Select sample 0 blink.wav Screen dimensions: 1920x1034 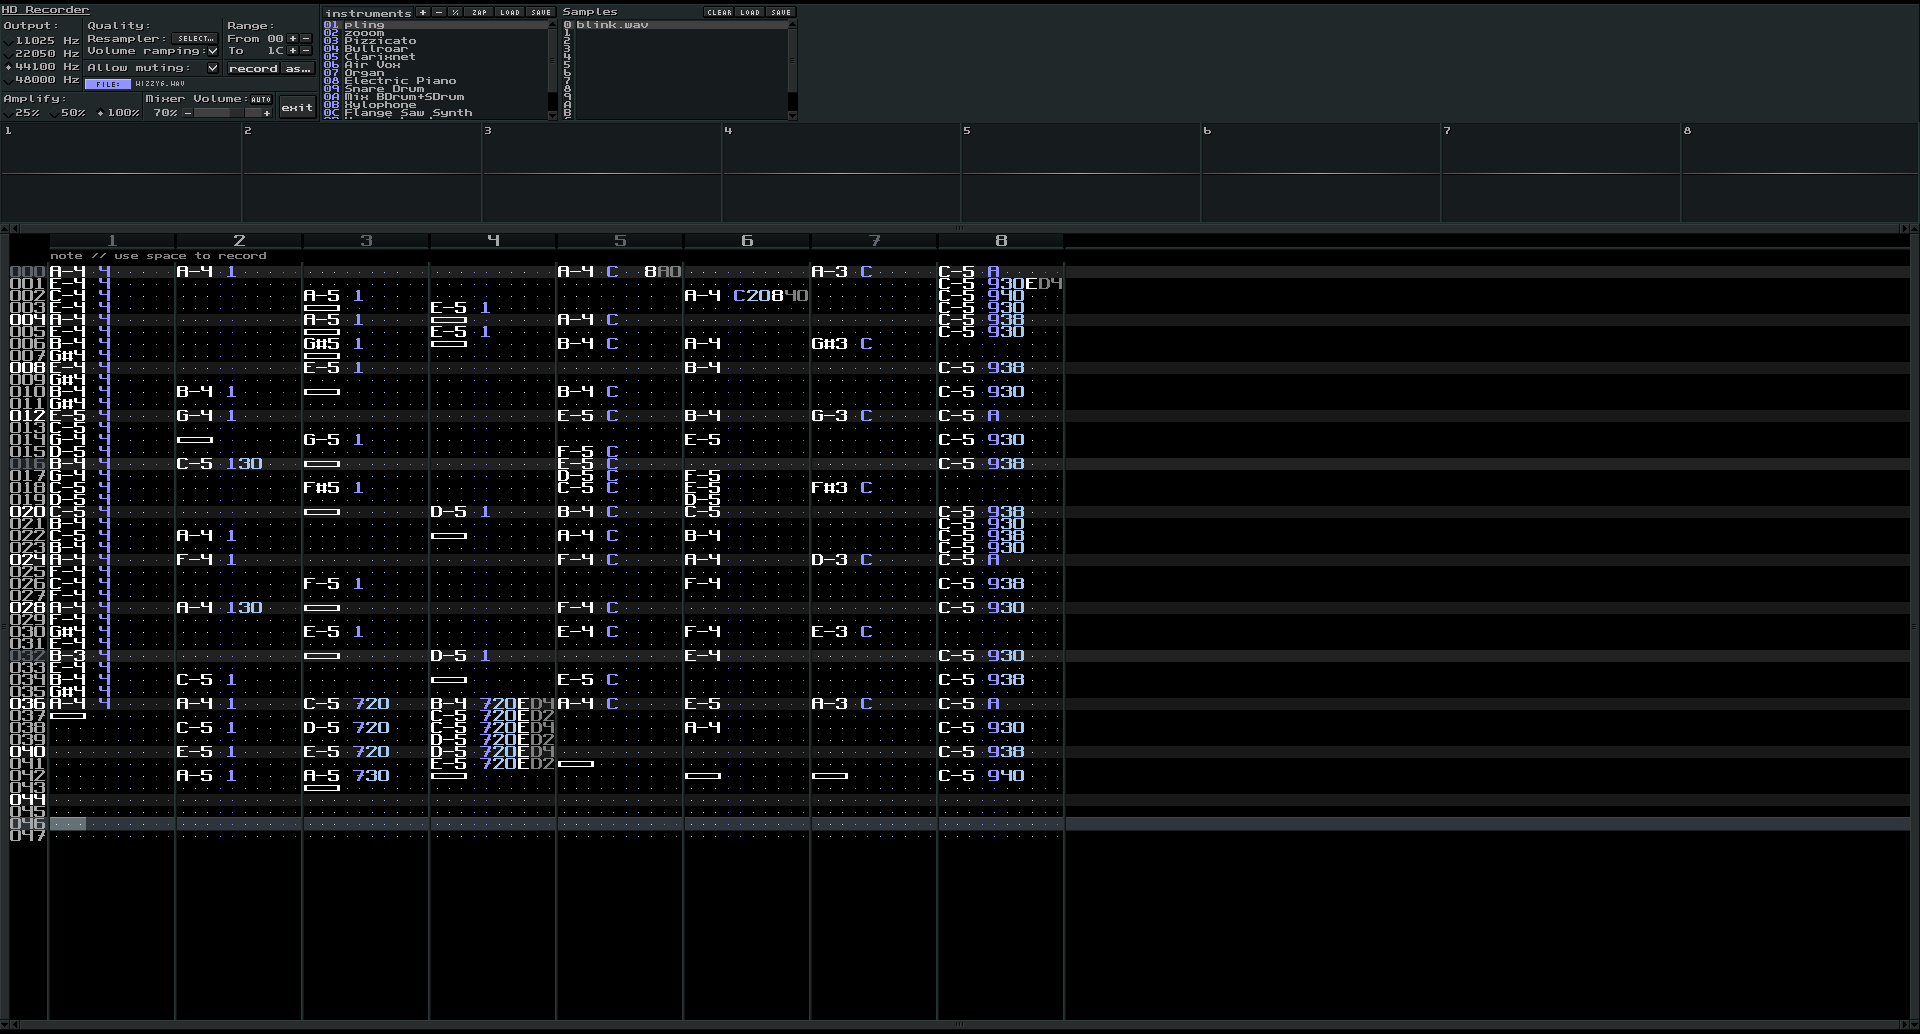click(x=675, y=25)
